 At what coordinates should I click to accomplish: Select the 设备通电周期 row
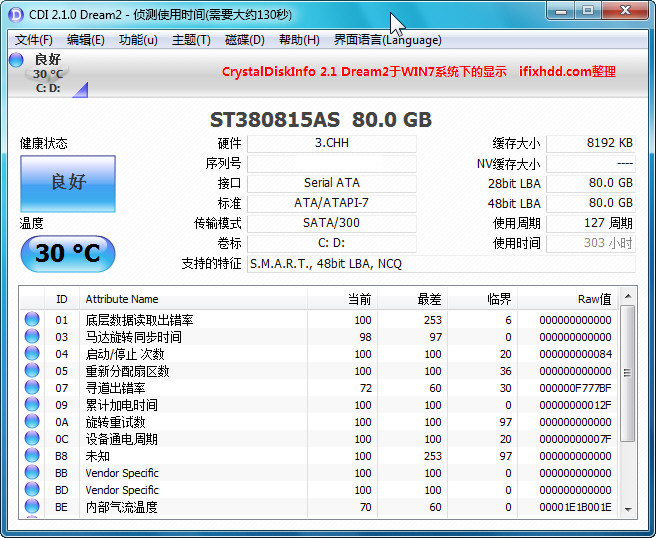pyautogui.click(x=319, y=439)
